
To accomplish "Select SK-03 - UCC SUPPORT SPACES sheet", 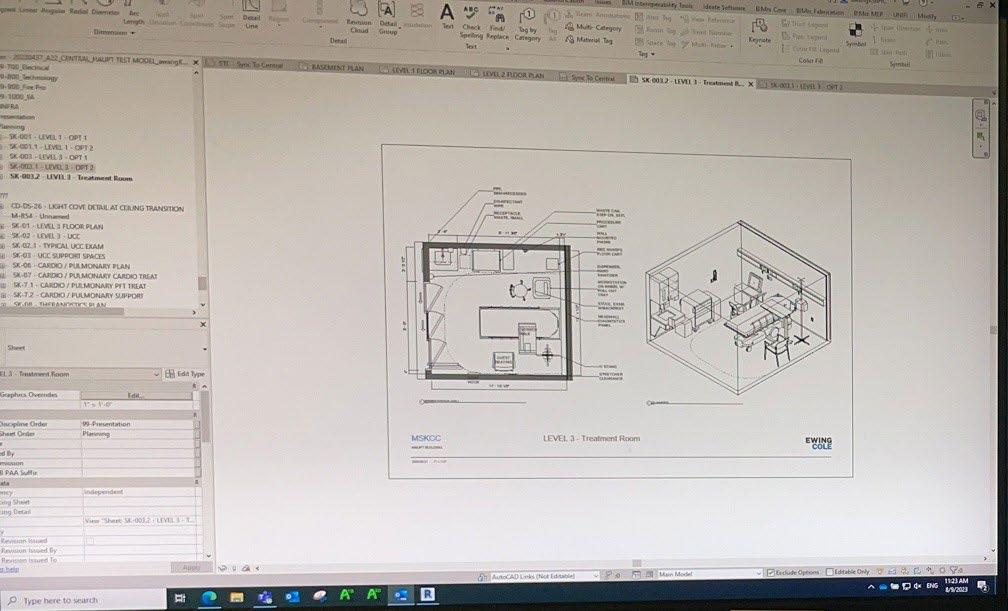I will point(58,256).
